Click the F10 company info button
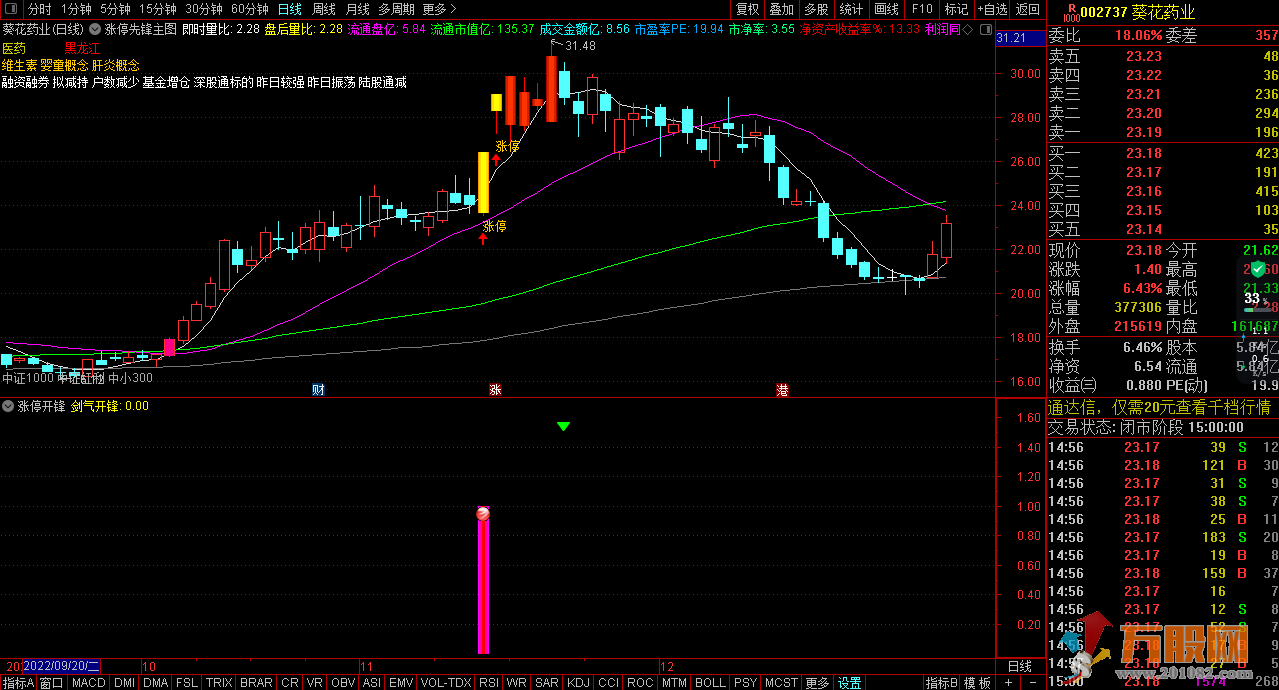Image resolution: width=1279 pixels, height=690 pixels. click(921, 9)
